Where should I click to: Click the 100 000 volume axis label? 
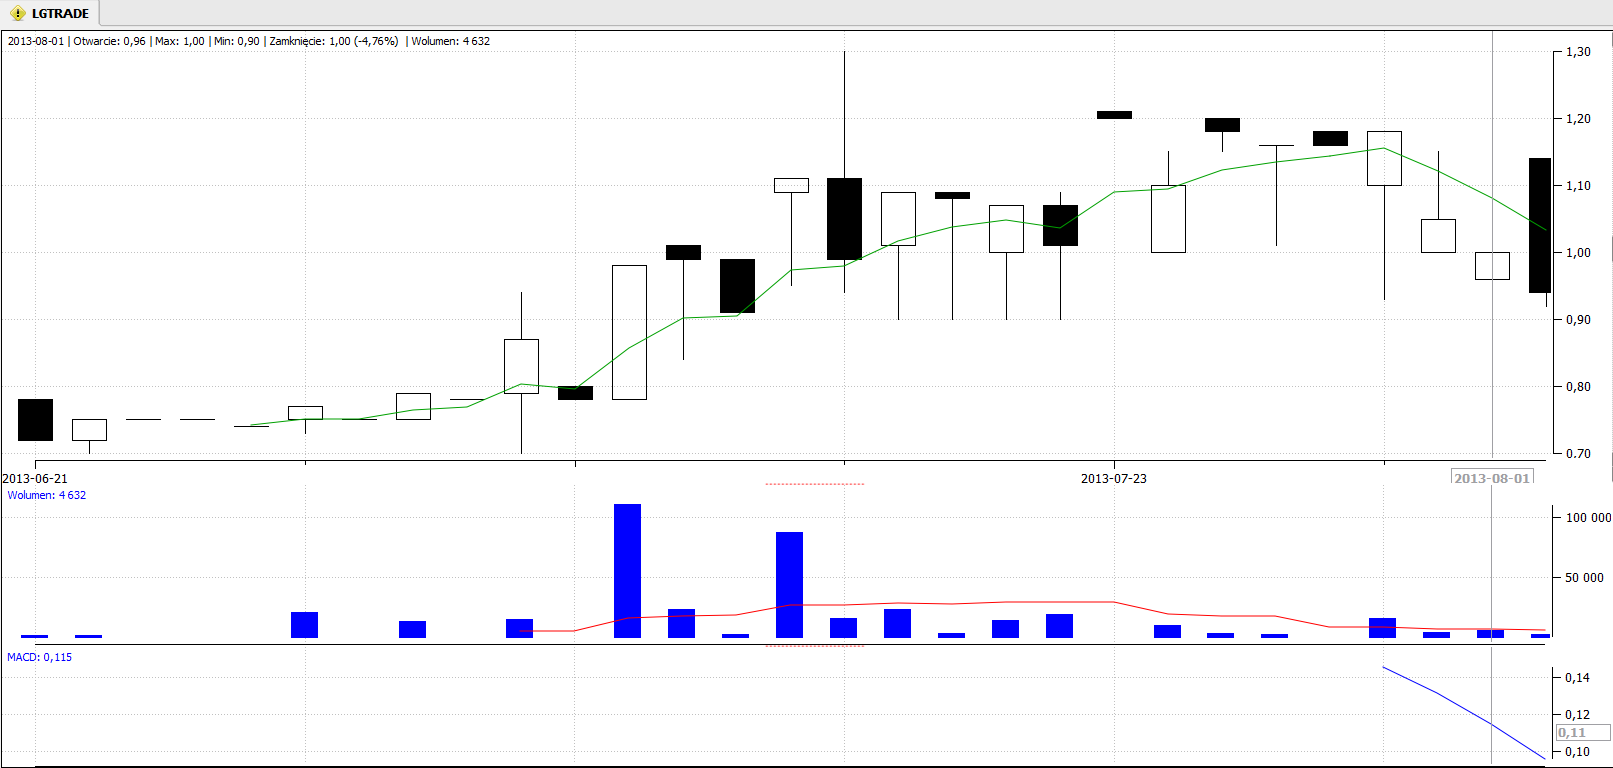(x=1588, y=518)
